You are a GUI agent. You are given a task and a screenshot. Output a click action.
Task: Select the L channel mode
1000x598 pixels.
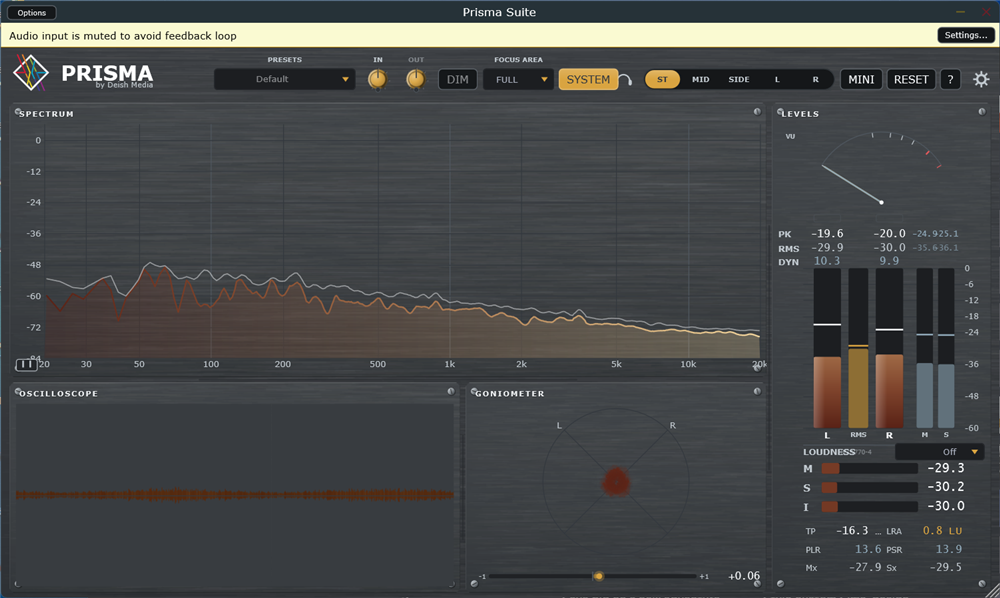coord(777,79)
